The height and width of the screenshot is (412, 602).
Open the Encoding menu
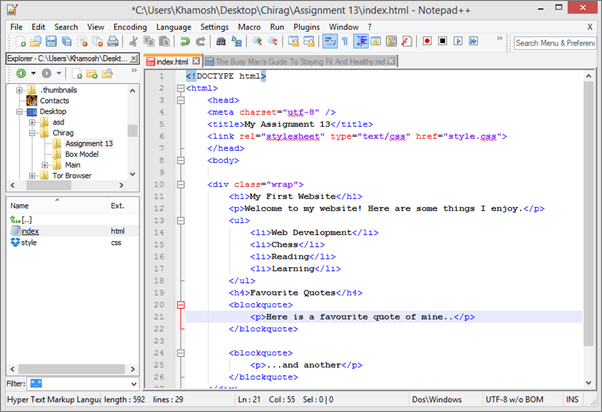[x=129, y=25]
